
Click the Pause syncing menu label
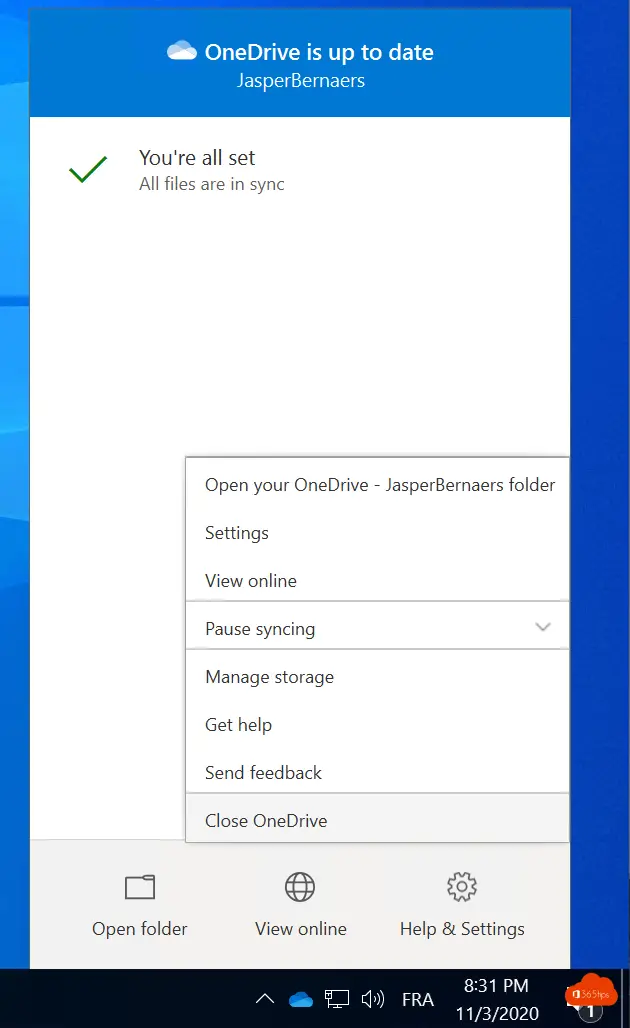[x=260, y=629]
